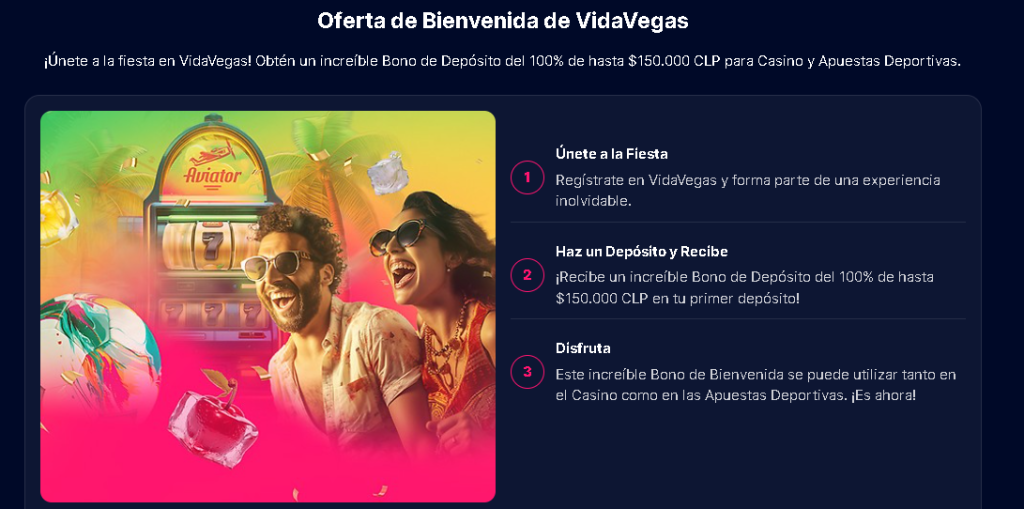The image size is (1024, 509).
Task: Click the step 1 circle icon
Action: point(527,177)
